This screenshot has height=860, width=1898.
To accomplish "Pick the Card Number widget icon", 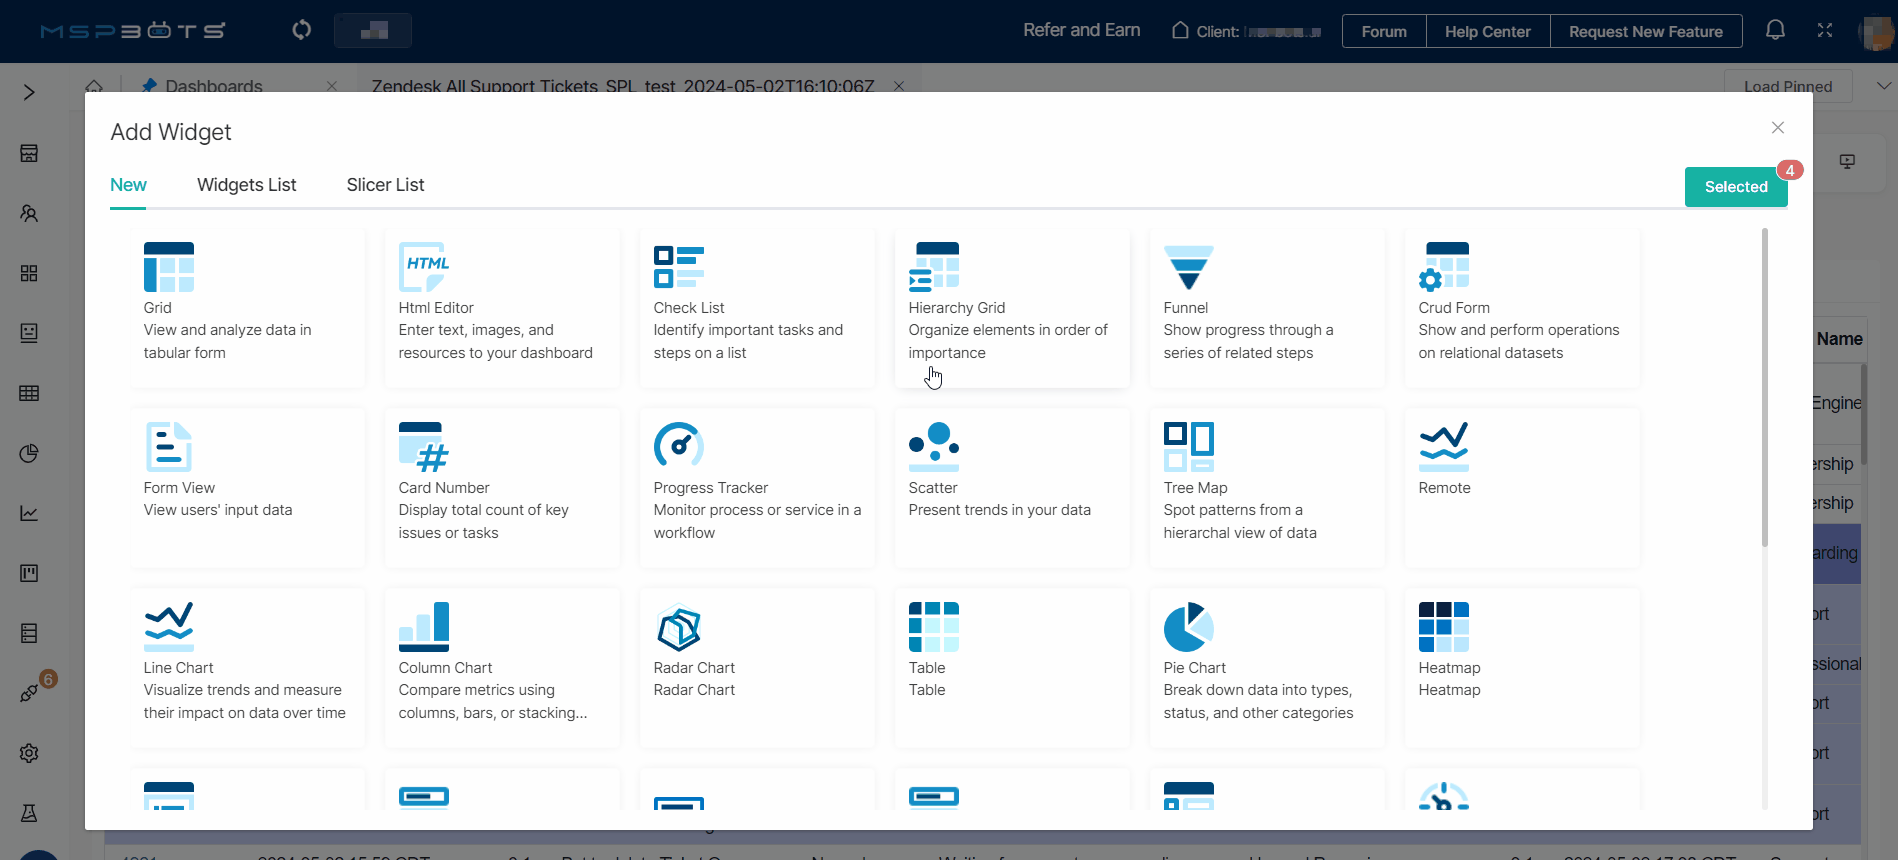I will 423,446.
